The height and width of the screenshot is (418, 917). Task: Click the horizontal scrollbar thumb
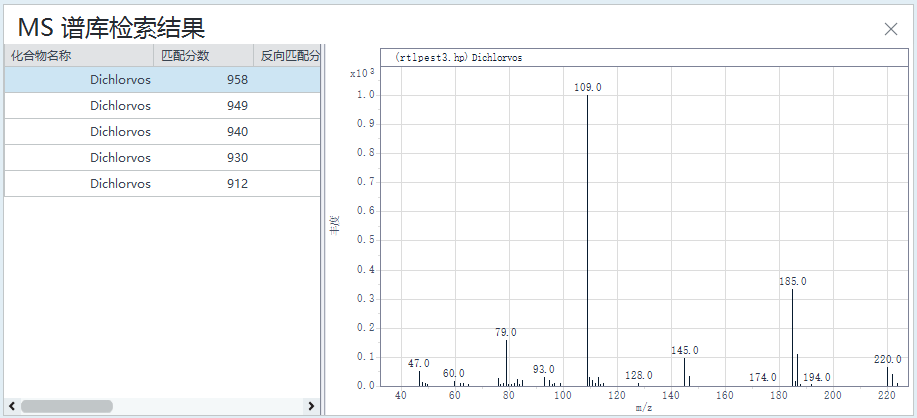(x=67, y=406)
